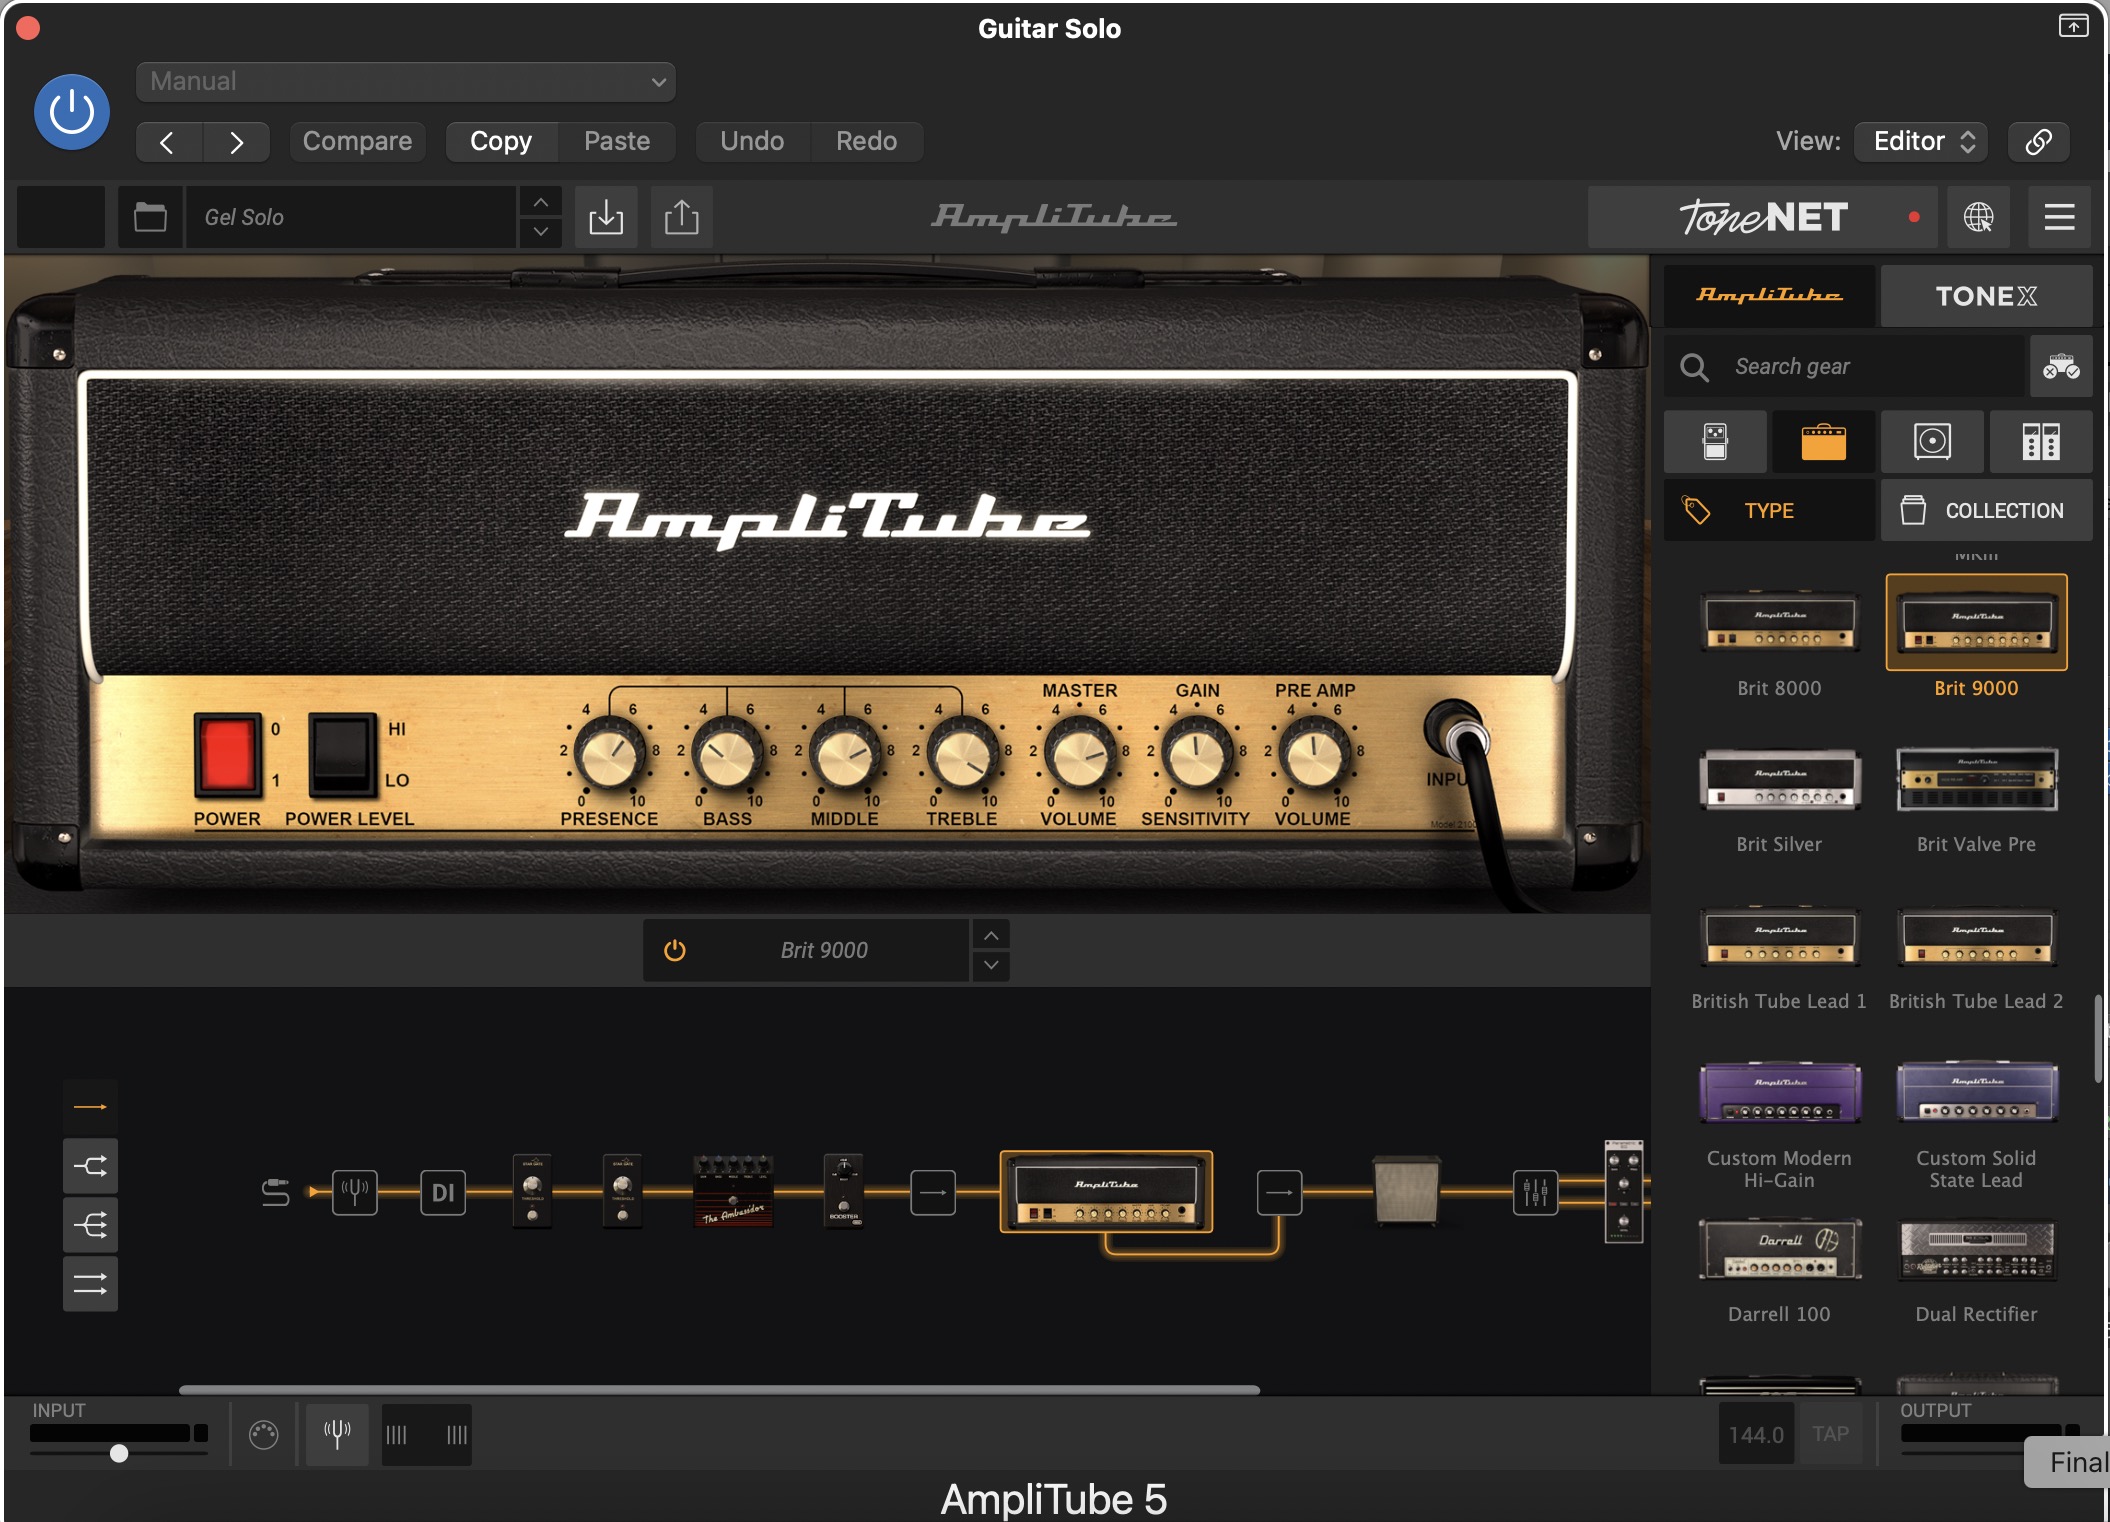Click the globe web icon
The image size is (2110, 1522).
click(1978, 217)
